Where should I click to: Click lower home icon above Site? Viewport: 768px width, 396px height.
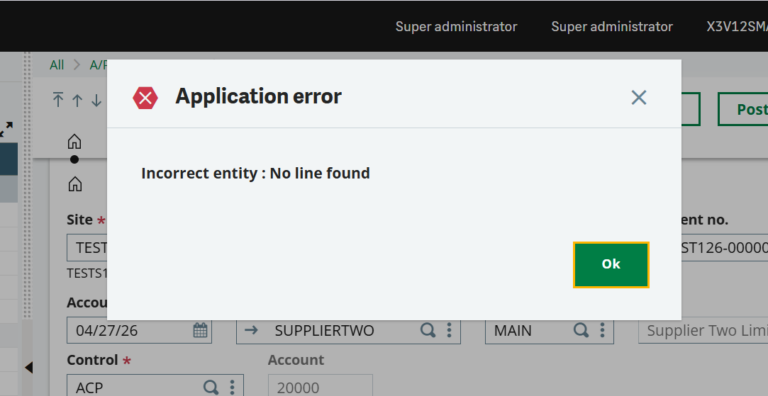pos(75,184)
